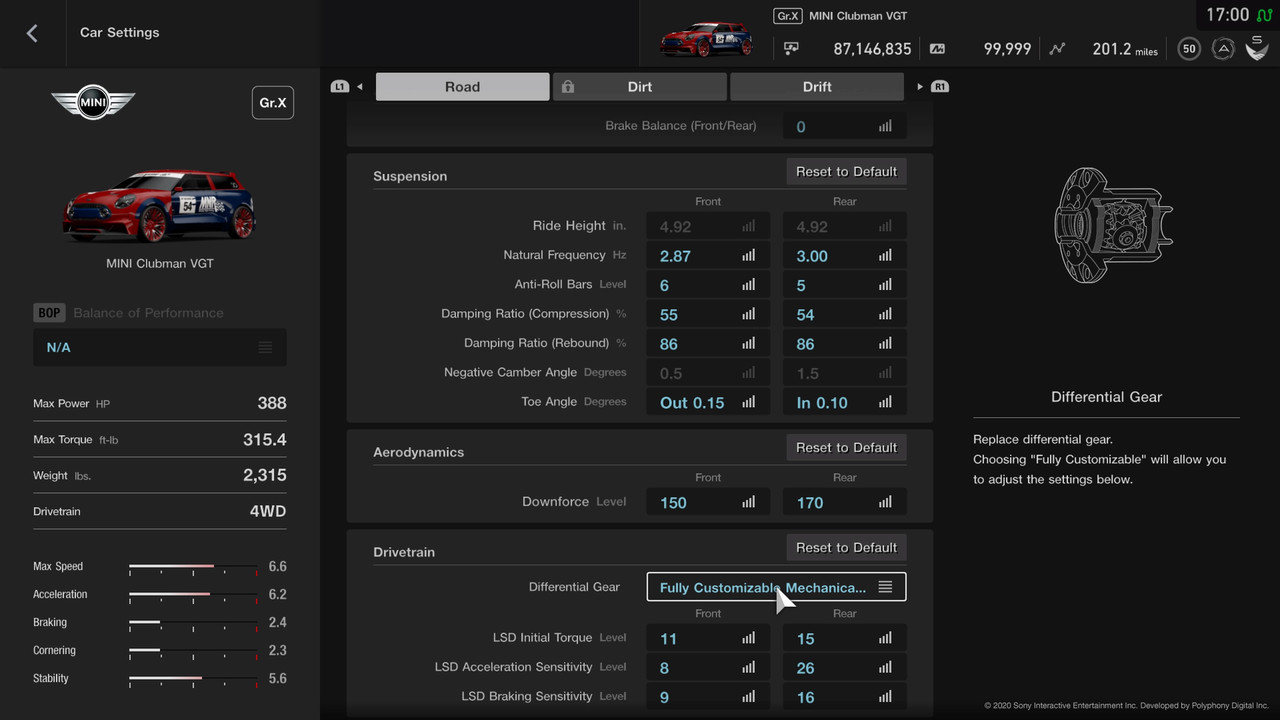1280x720 pixels.
Task: Go back with the arrow icon
Action: point(32,33)
